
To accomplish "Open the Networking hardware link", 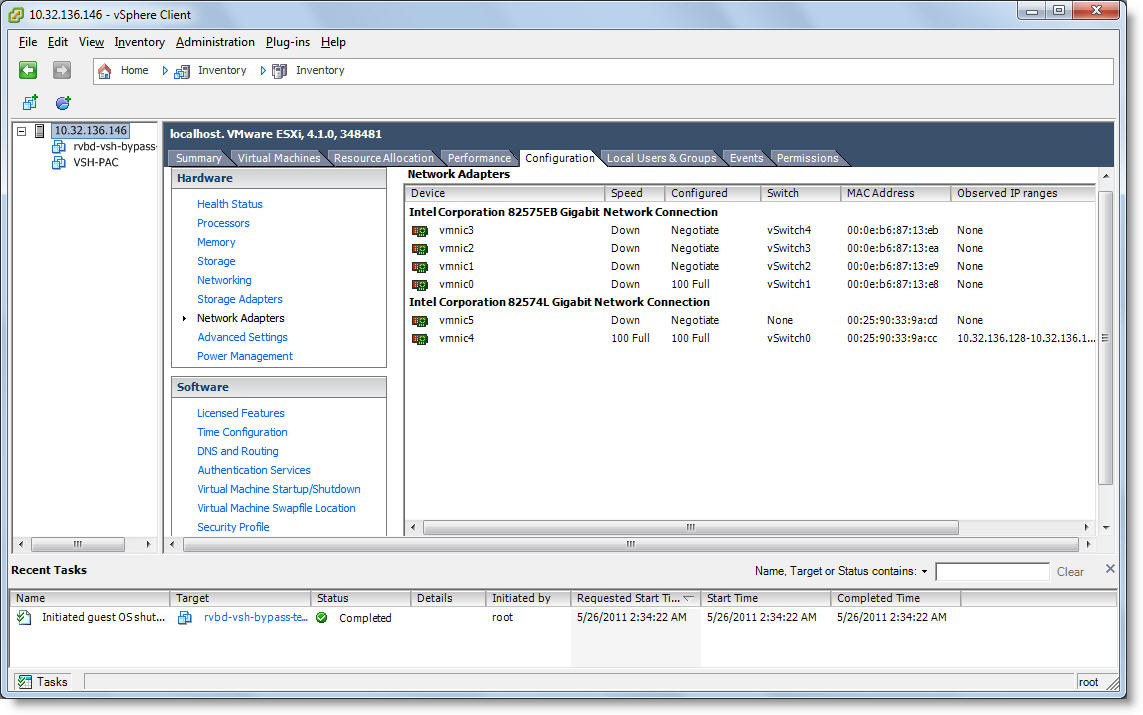I will coord(224,280).
